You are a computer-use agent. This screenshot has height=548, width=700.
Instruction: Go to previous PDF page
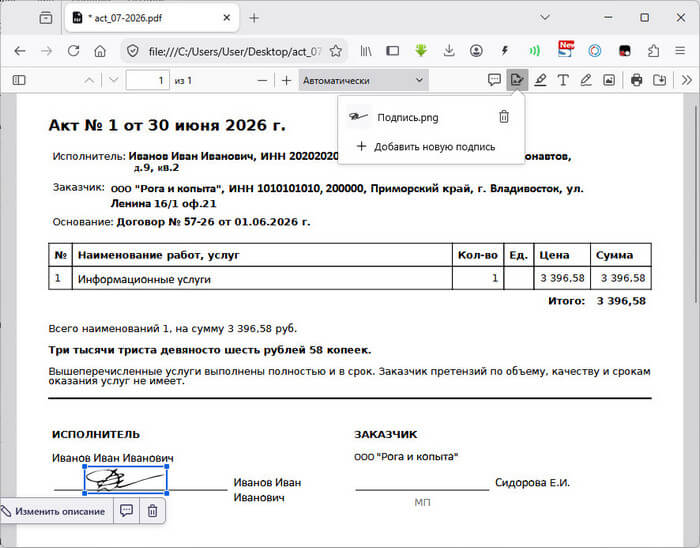[89, 80]
